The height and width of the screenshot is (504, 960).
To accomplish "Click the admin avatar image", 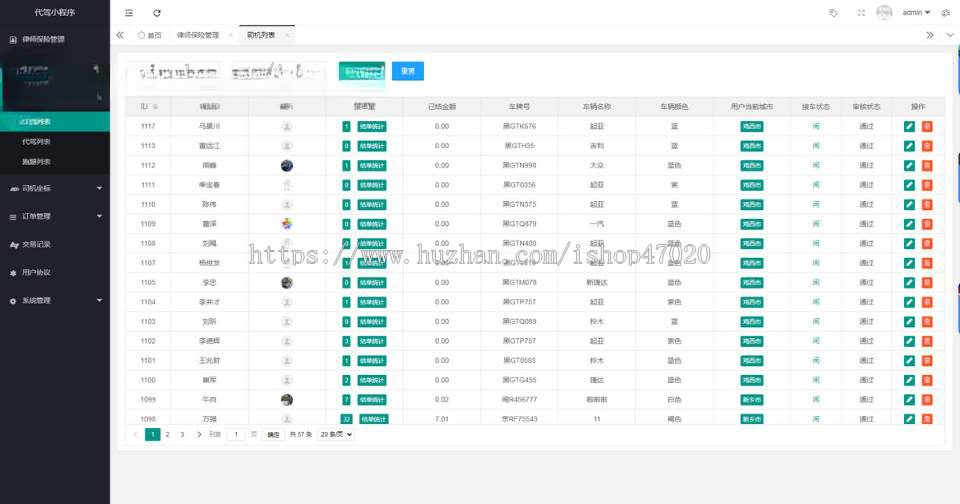I will [x=884, y=12].
